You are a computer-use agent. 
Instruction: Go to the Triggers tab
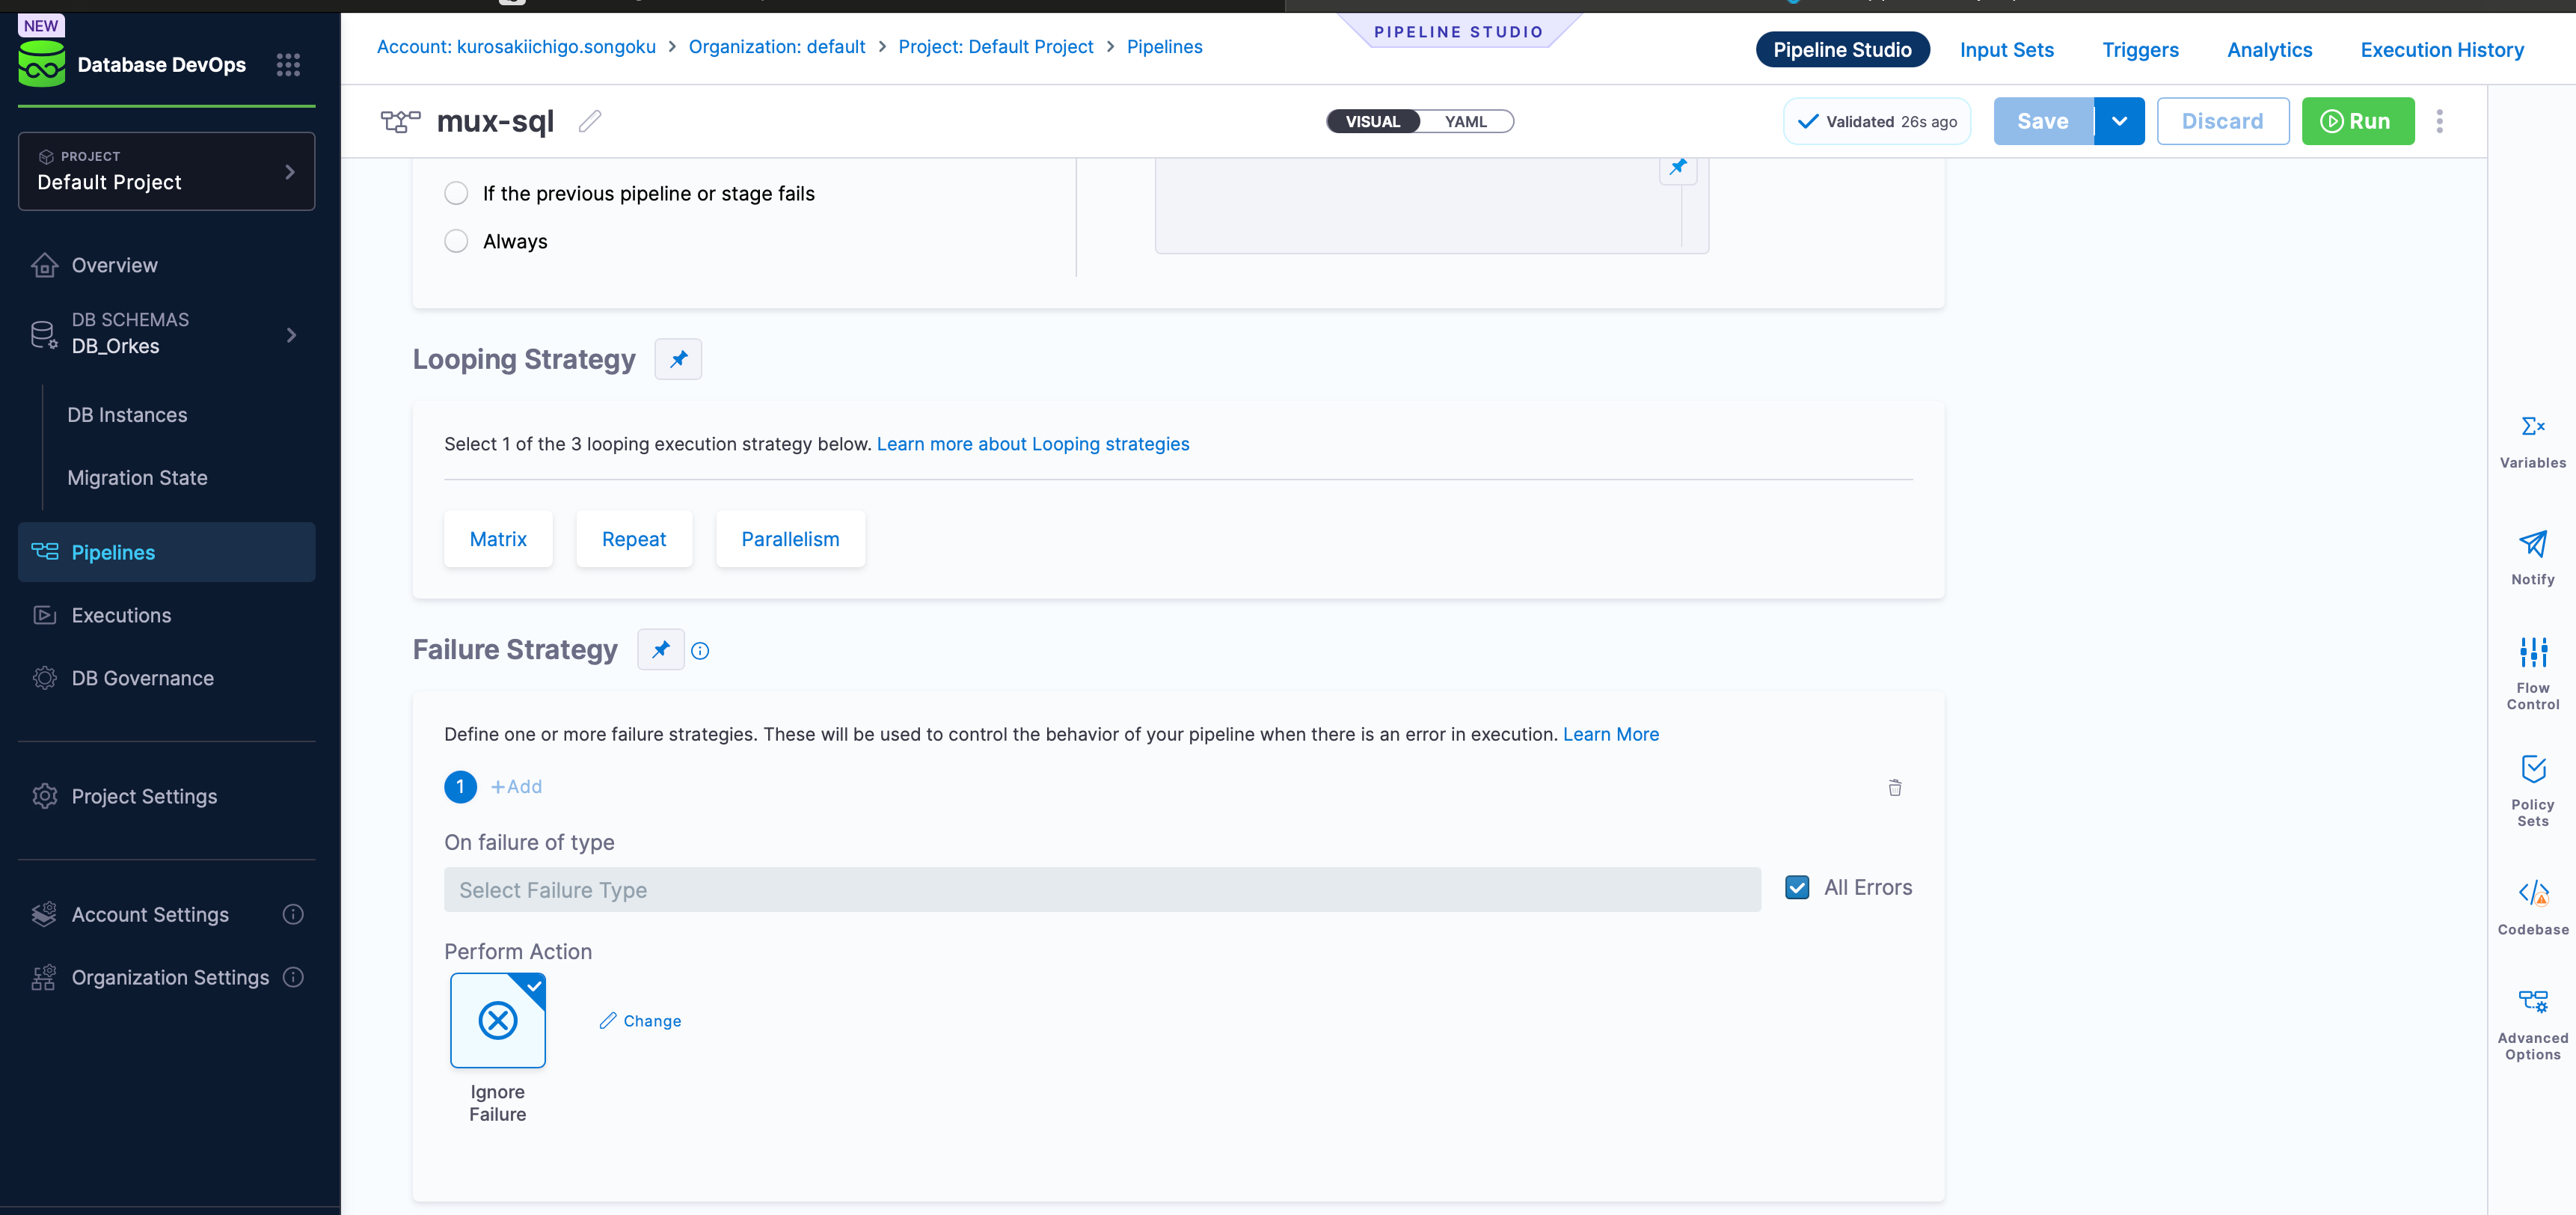pyautogui.click(x=2140, y=50)
